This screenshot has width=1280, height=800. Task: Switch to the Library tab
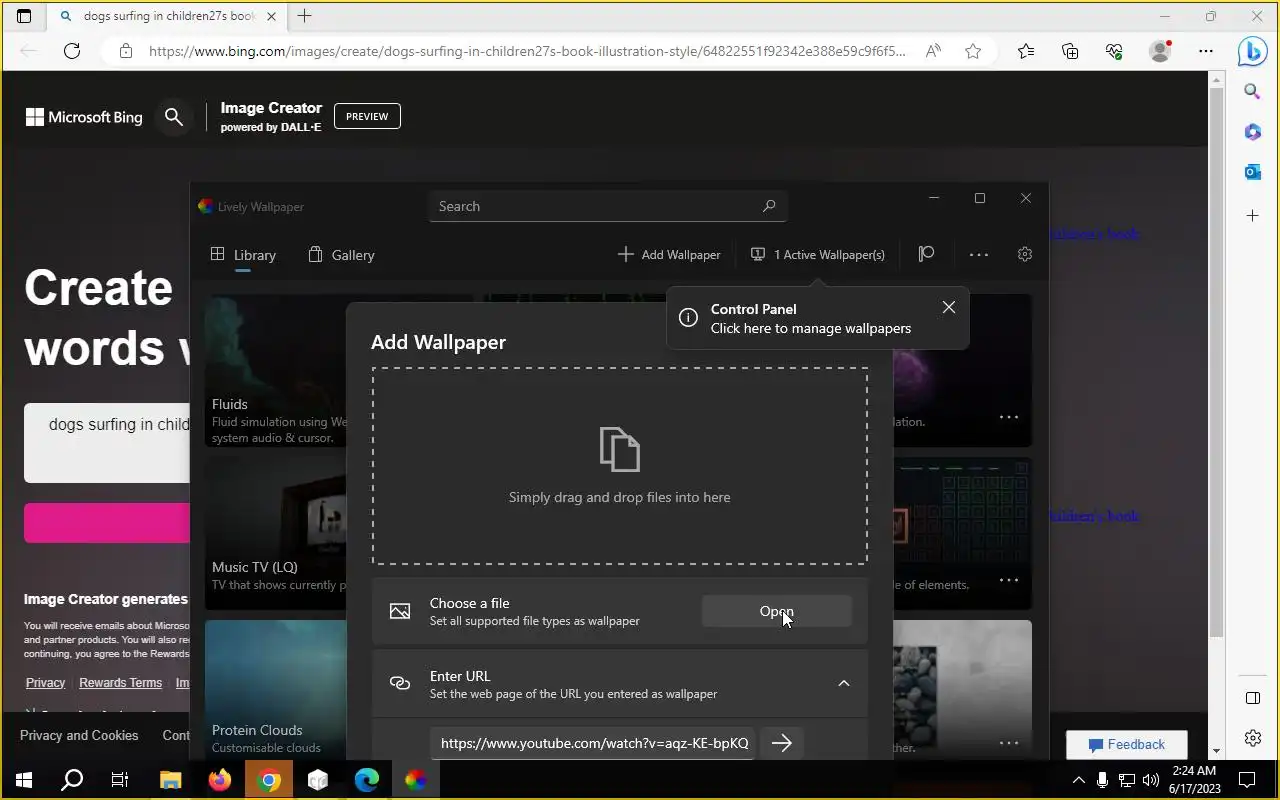[x=243, y=255]
